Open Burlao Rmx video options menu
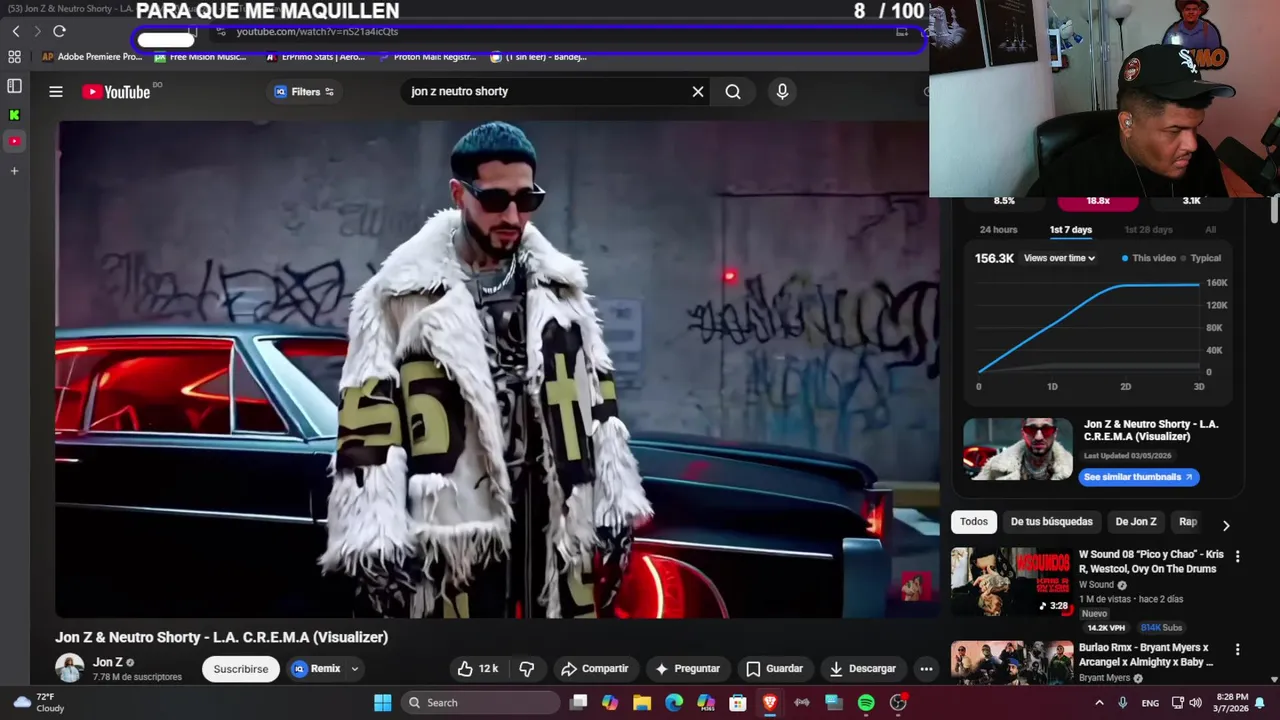 coord(1237,649)
